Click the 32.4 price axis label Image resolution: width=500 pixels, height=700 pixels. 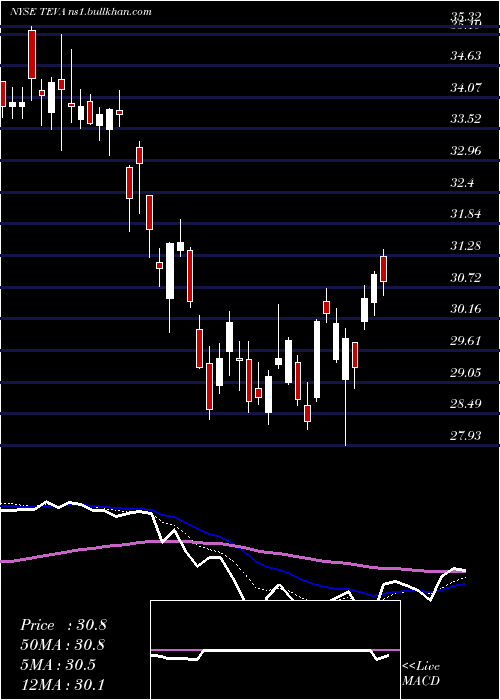(462, 183)
